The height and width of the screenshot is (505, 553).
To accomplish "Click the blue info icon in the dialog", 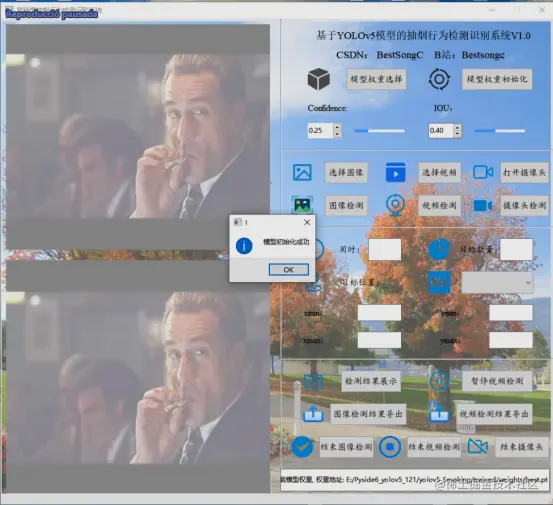I will tap(244, 246).
